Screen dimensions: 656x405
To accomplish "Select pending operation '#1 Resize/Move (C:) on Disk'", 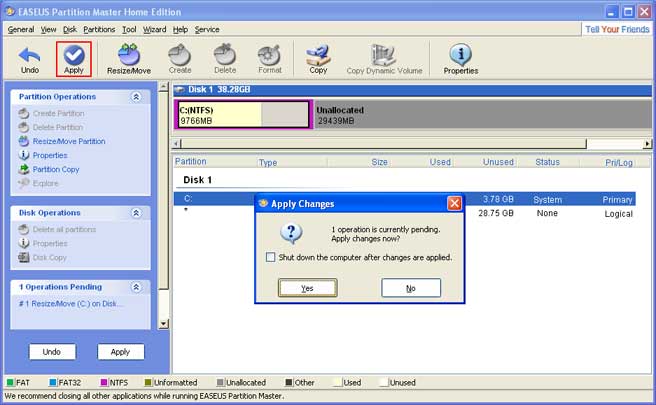I will point(71,304).
